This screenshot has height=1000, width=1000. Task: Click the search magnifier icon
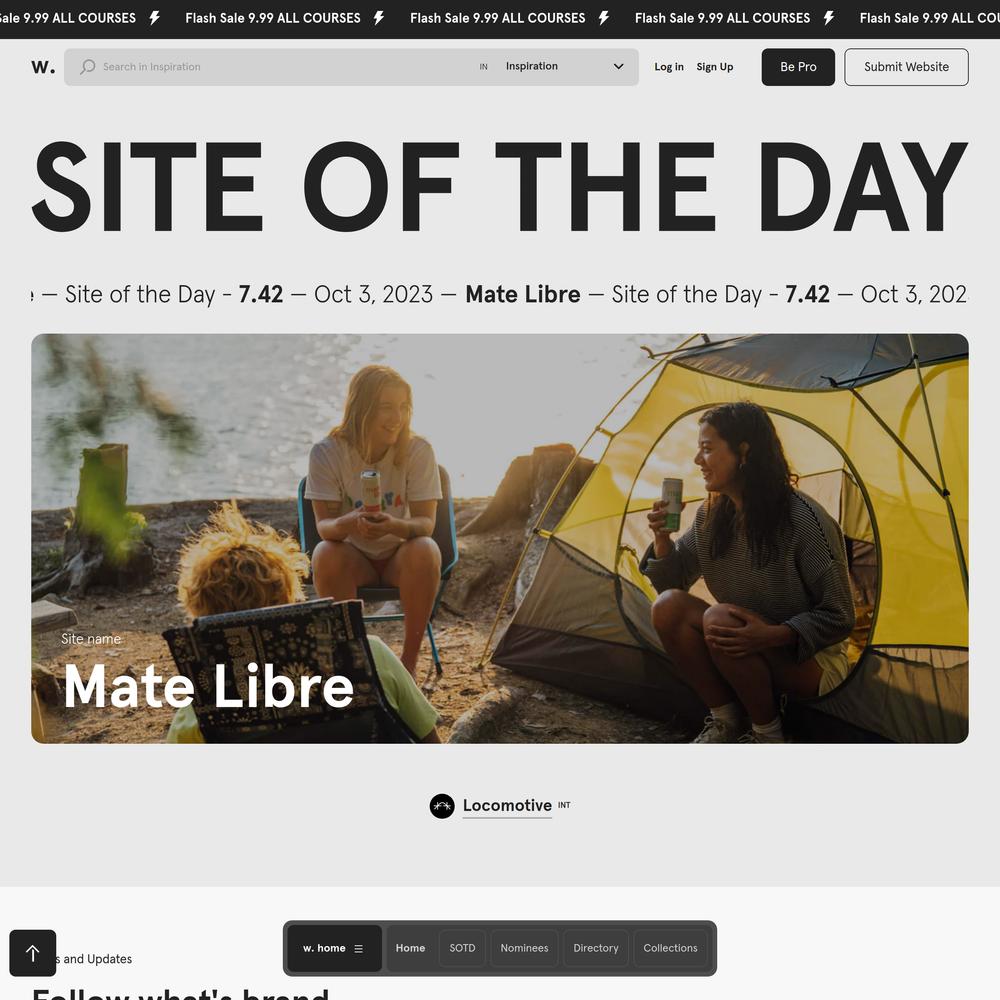(88, 67)
